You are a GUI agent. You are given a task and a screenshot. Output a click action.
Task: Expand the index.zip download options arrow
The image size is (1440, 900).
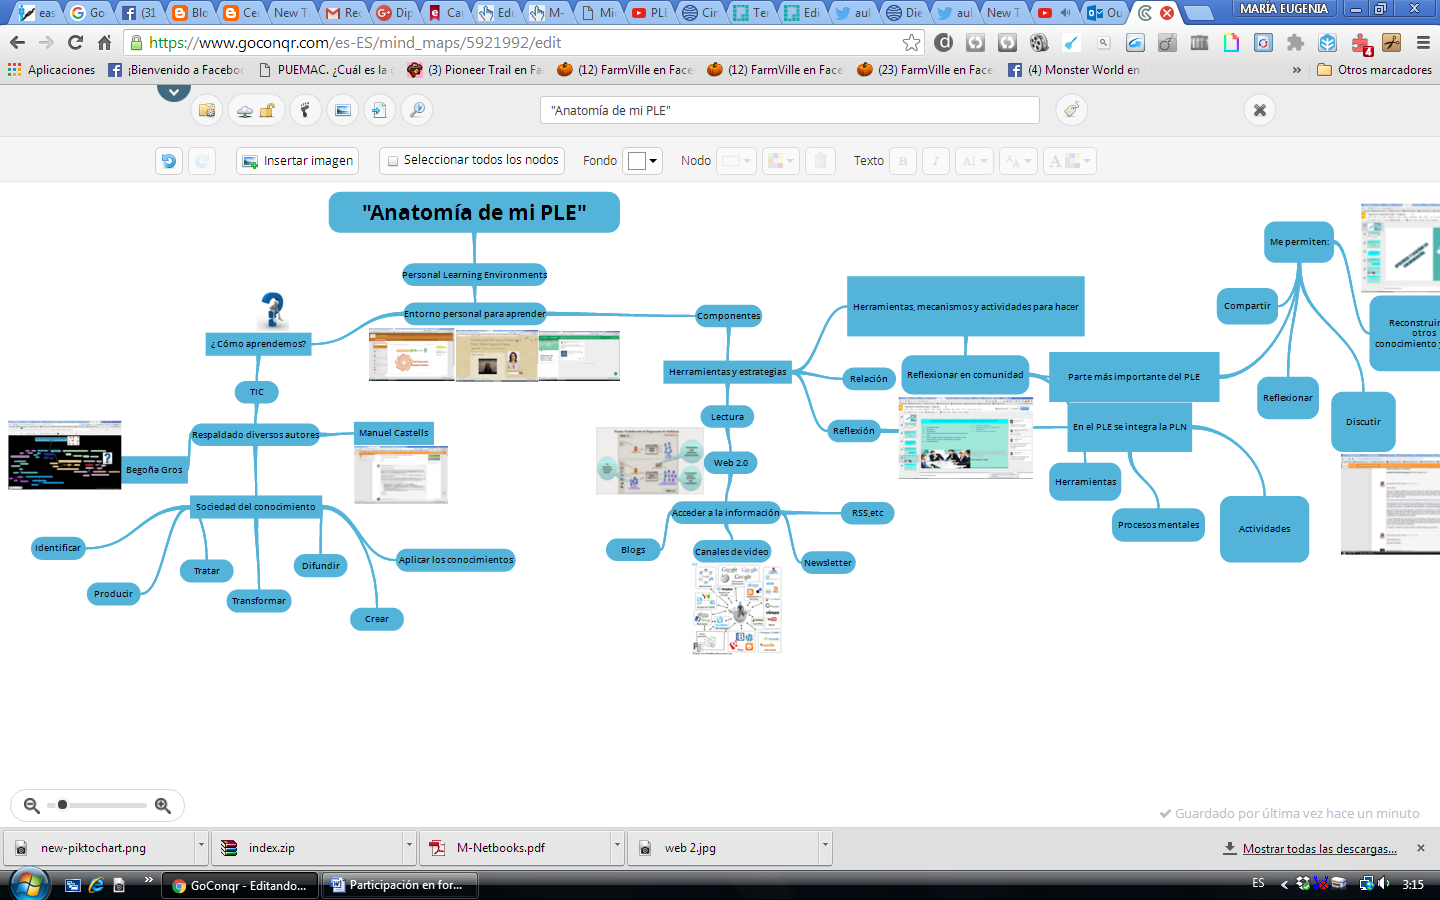[x=409, y=847]
